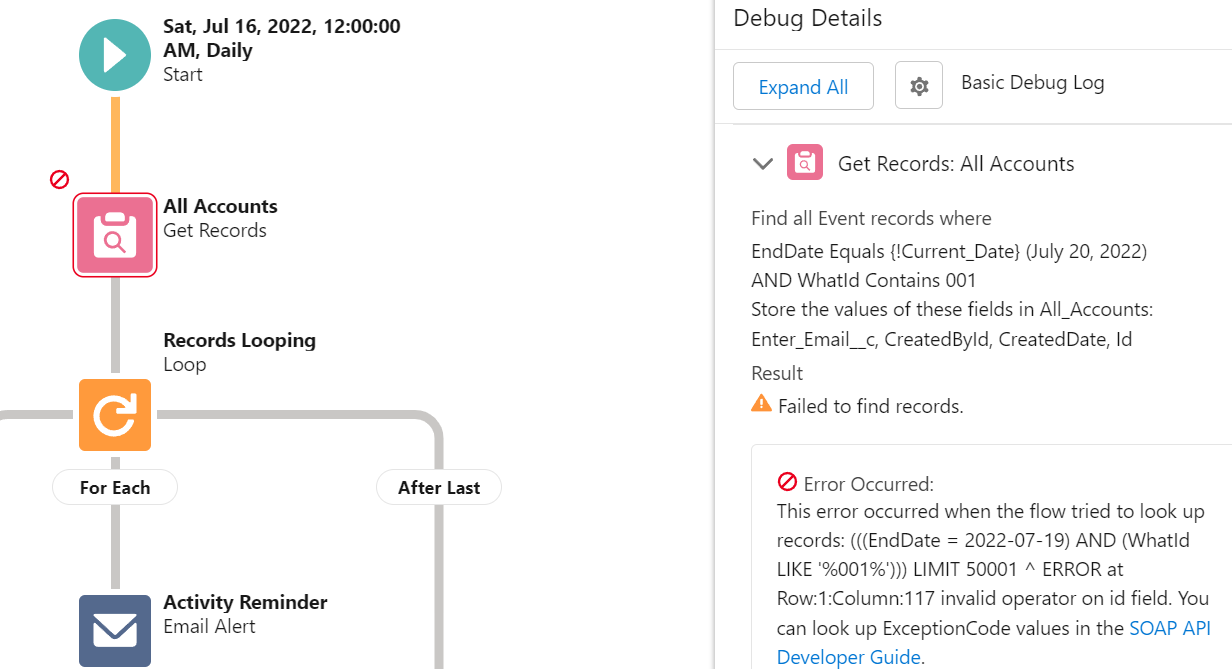Click the Debug Details panel header
The image size is (1232, 669).
pyautogui.click(x=807, y=18)
